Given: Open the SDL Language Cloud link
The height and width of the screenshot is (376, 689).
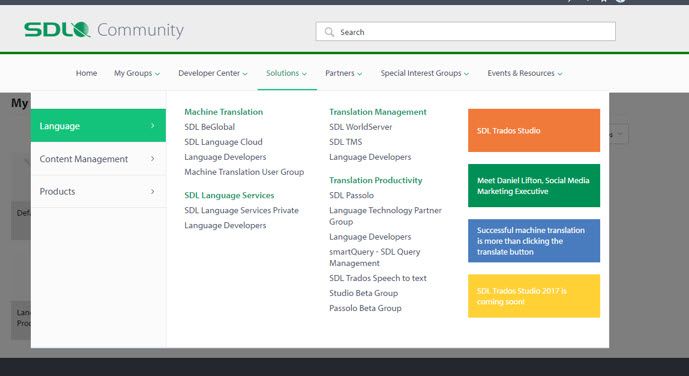Looking at the screenshot, I should tap(223, 142).
